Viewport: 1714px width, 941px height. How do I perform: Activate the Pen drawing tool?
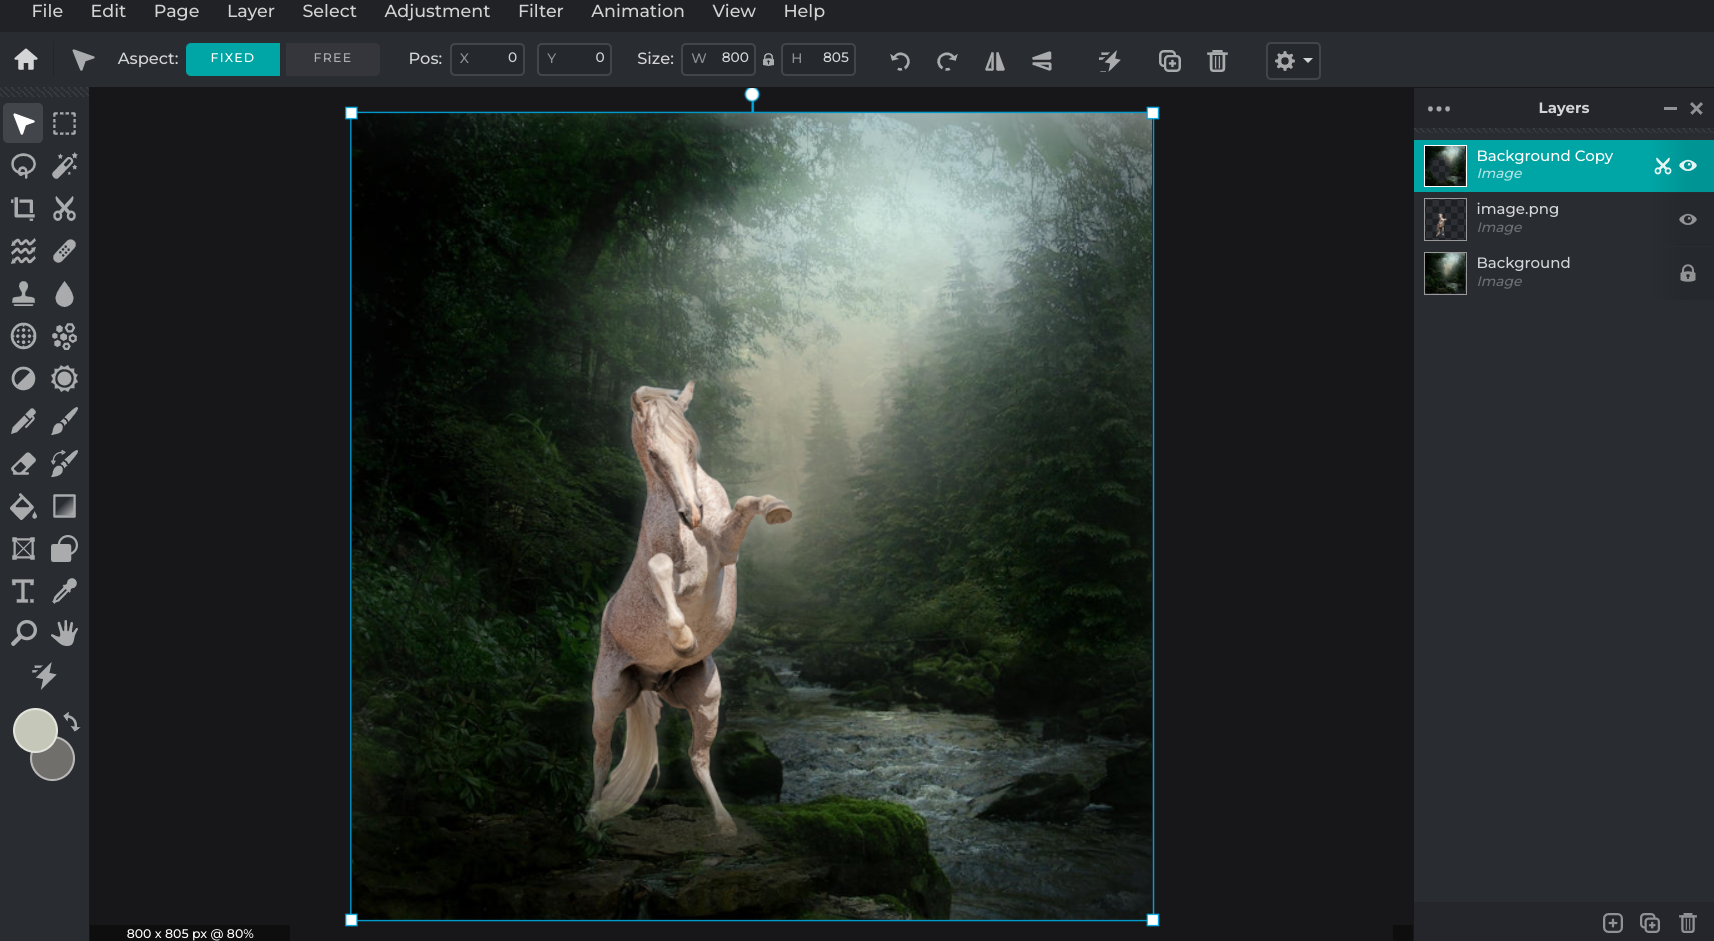click(x=23, y=421)
